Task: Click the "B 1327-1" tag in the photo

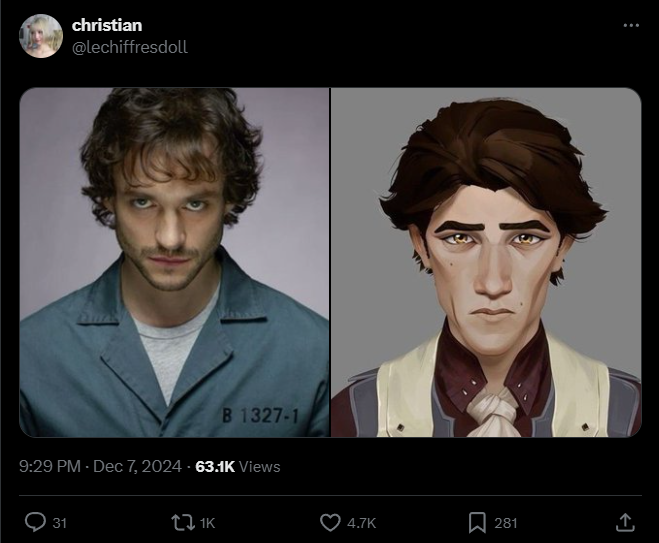Action: tap(260, 416)
